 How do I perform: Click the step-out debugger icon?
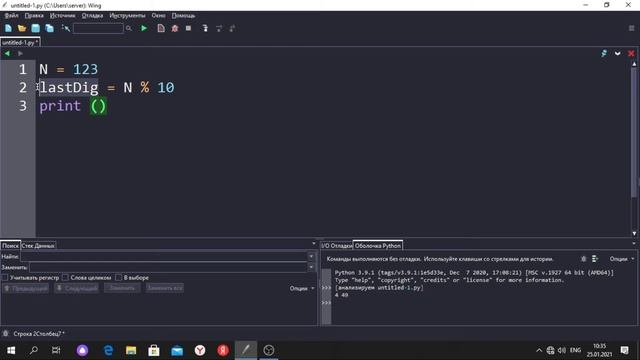click(232, 28)
